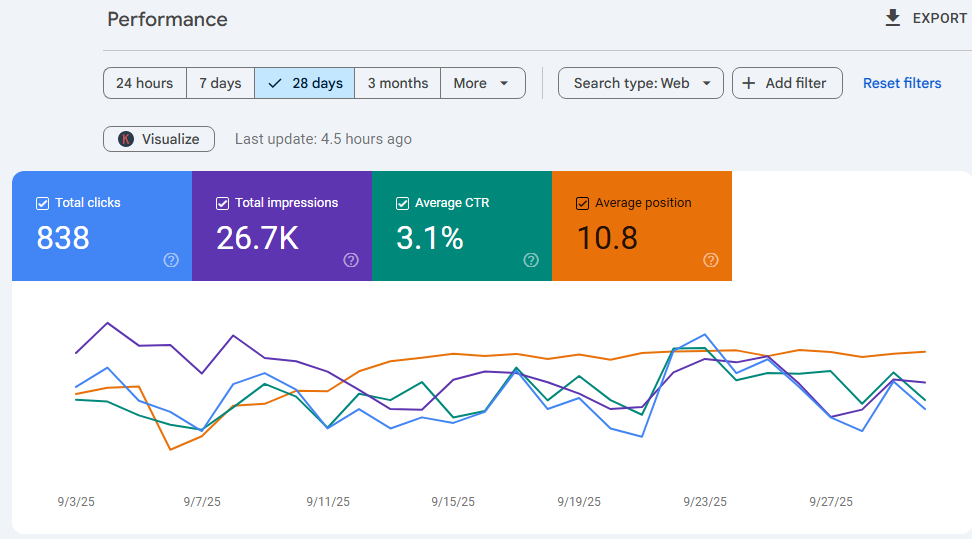Click the 9/15/25 date label on chart
972x539 pixels.
point(453,502)
